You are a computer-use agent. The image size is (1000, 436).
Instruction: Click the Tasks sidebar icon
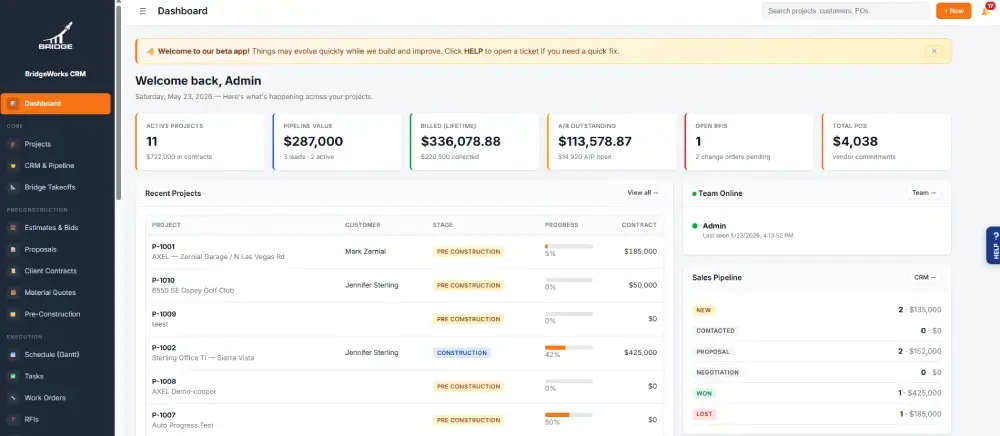[13, 376]
